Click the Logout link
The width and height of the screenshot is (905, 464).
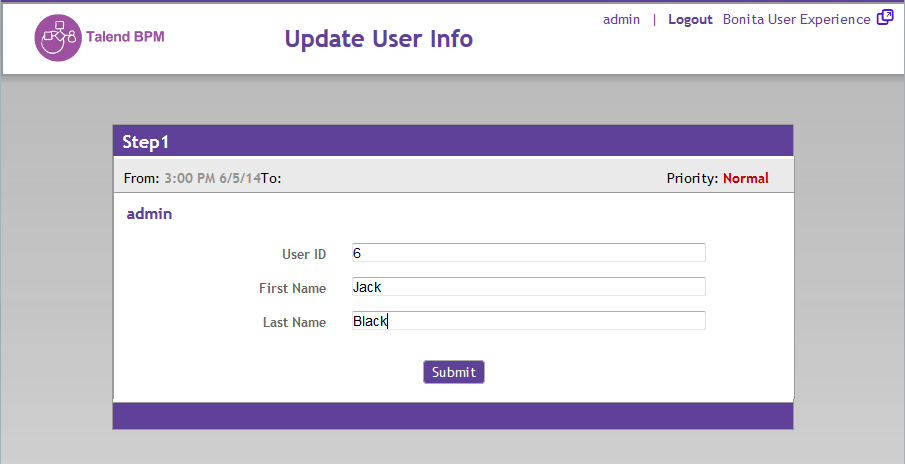690,20
